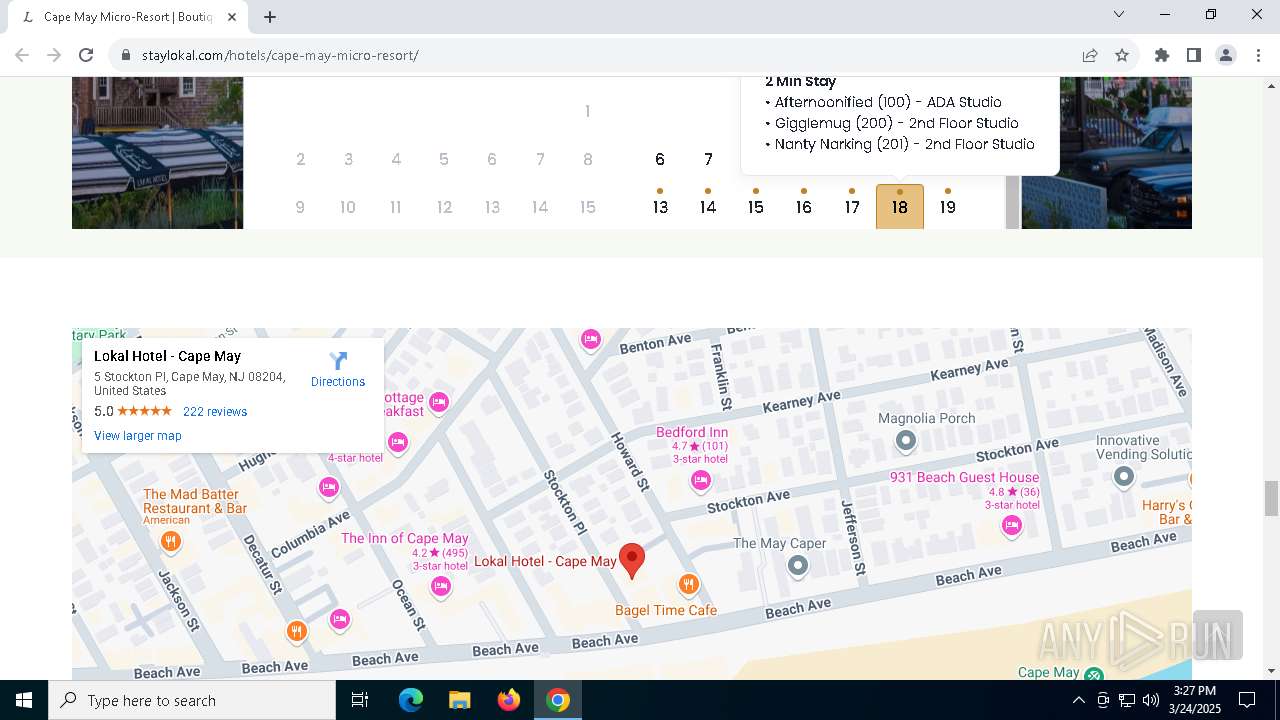Click the taskbar search box
The image size is (1280, 720).
192,700
